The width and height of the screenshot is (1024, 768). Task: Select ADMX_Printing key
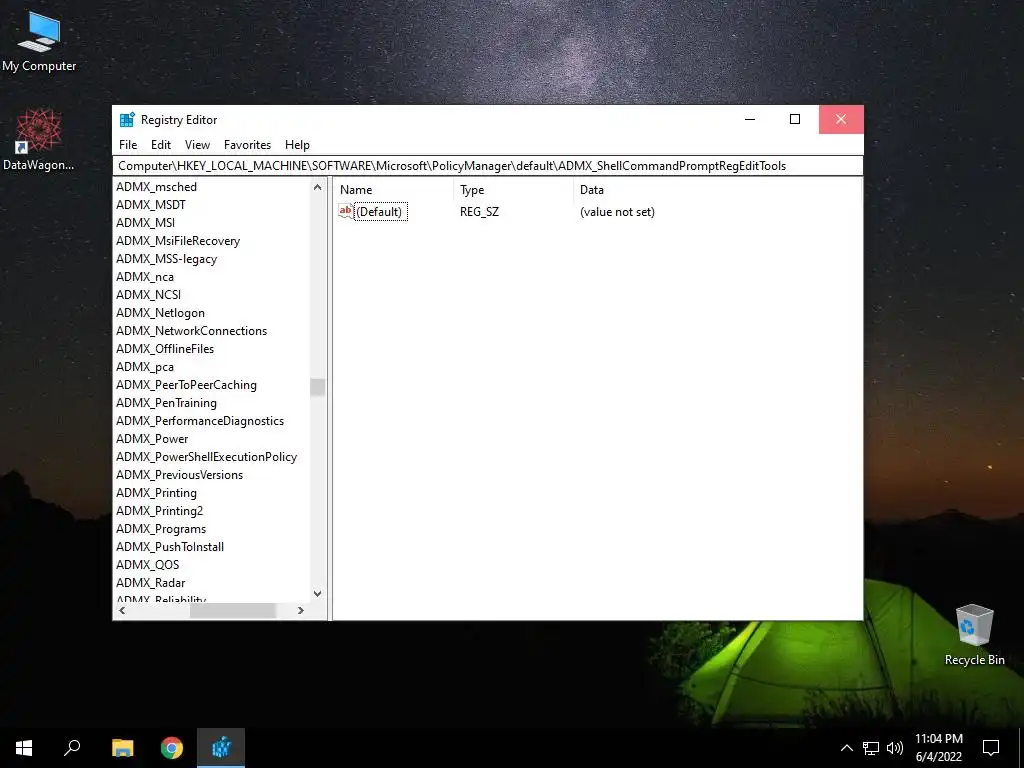tap(156, 493)
